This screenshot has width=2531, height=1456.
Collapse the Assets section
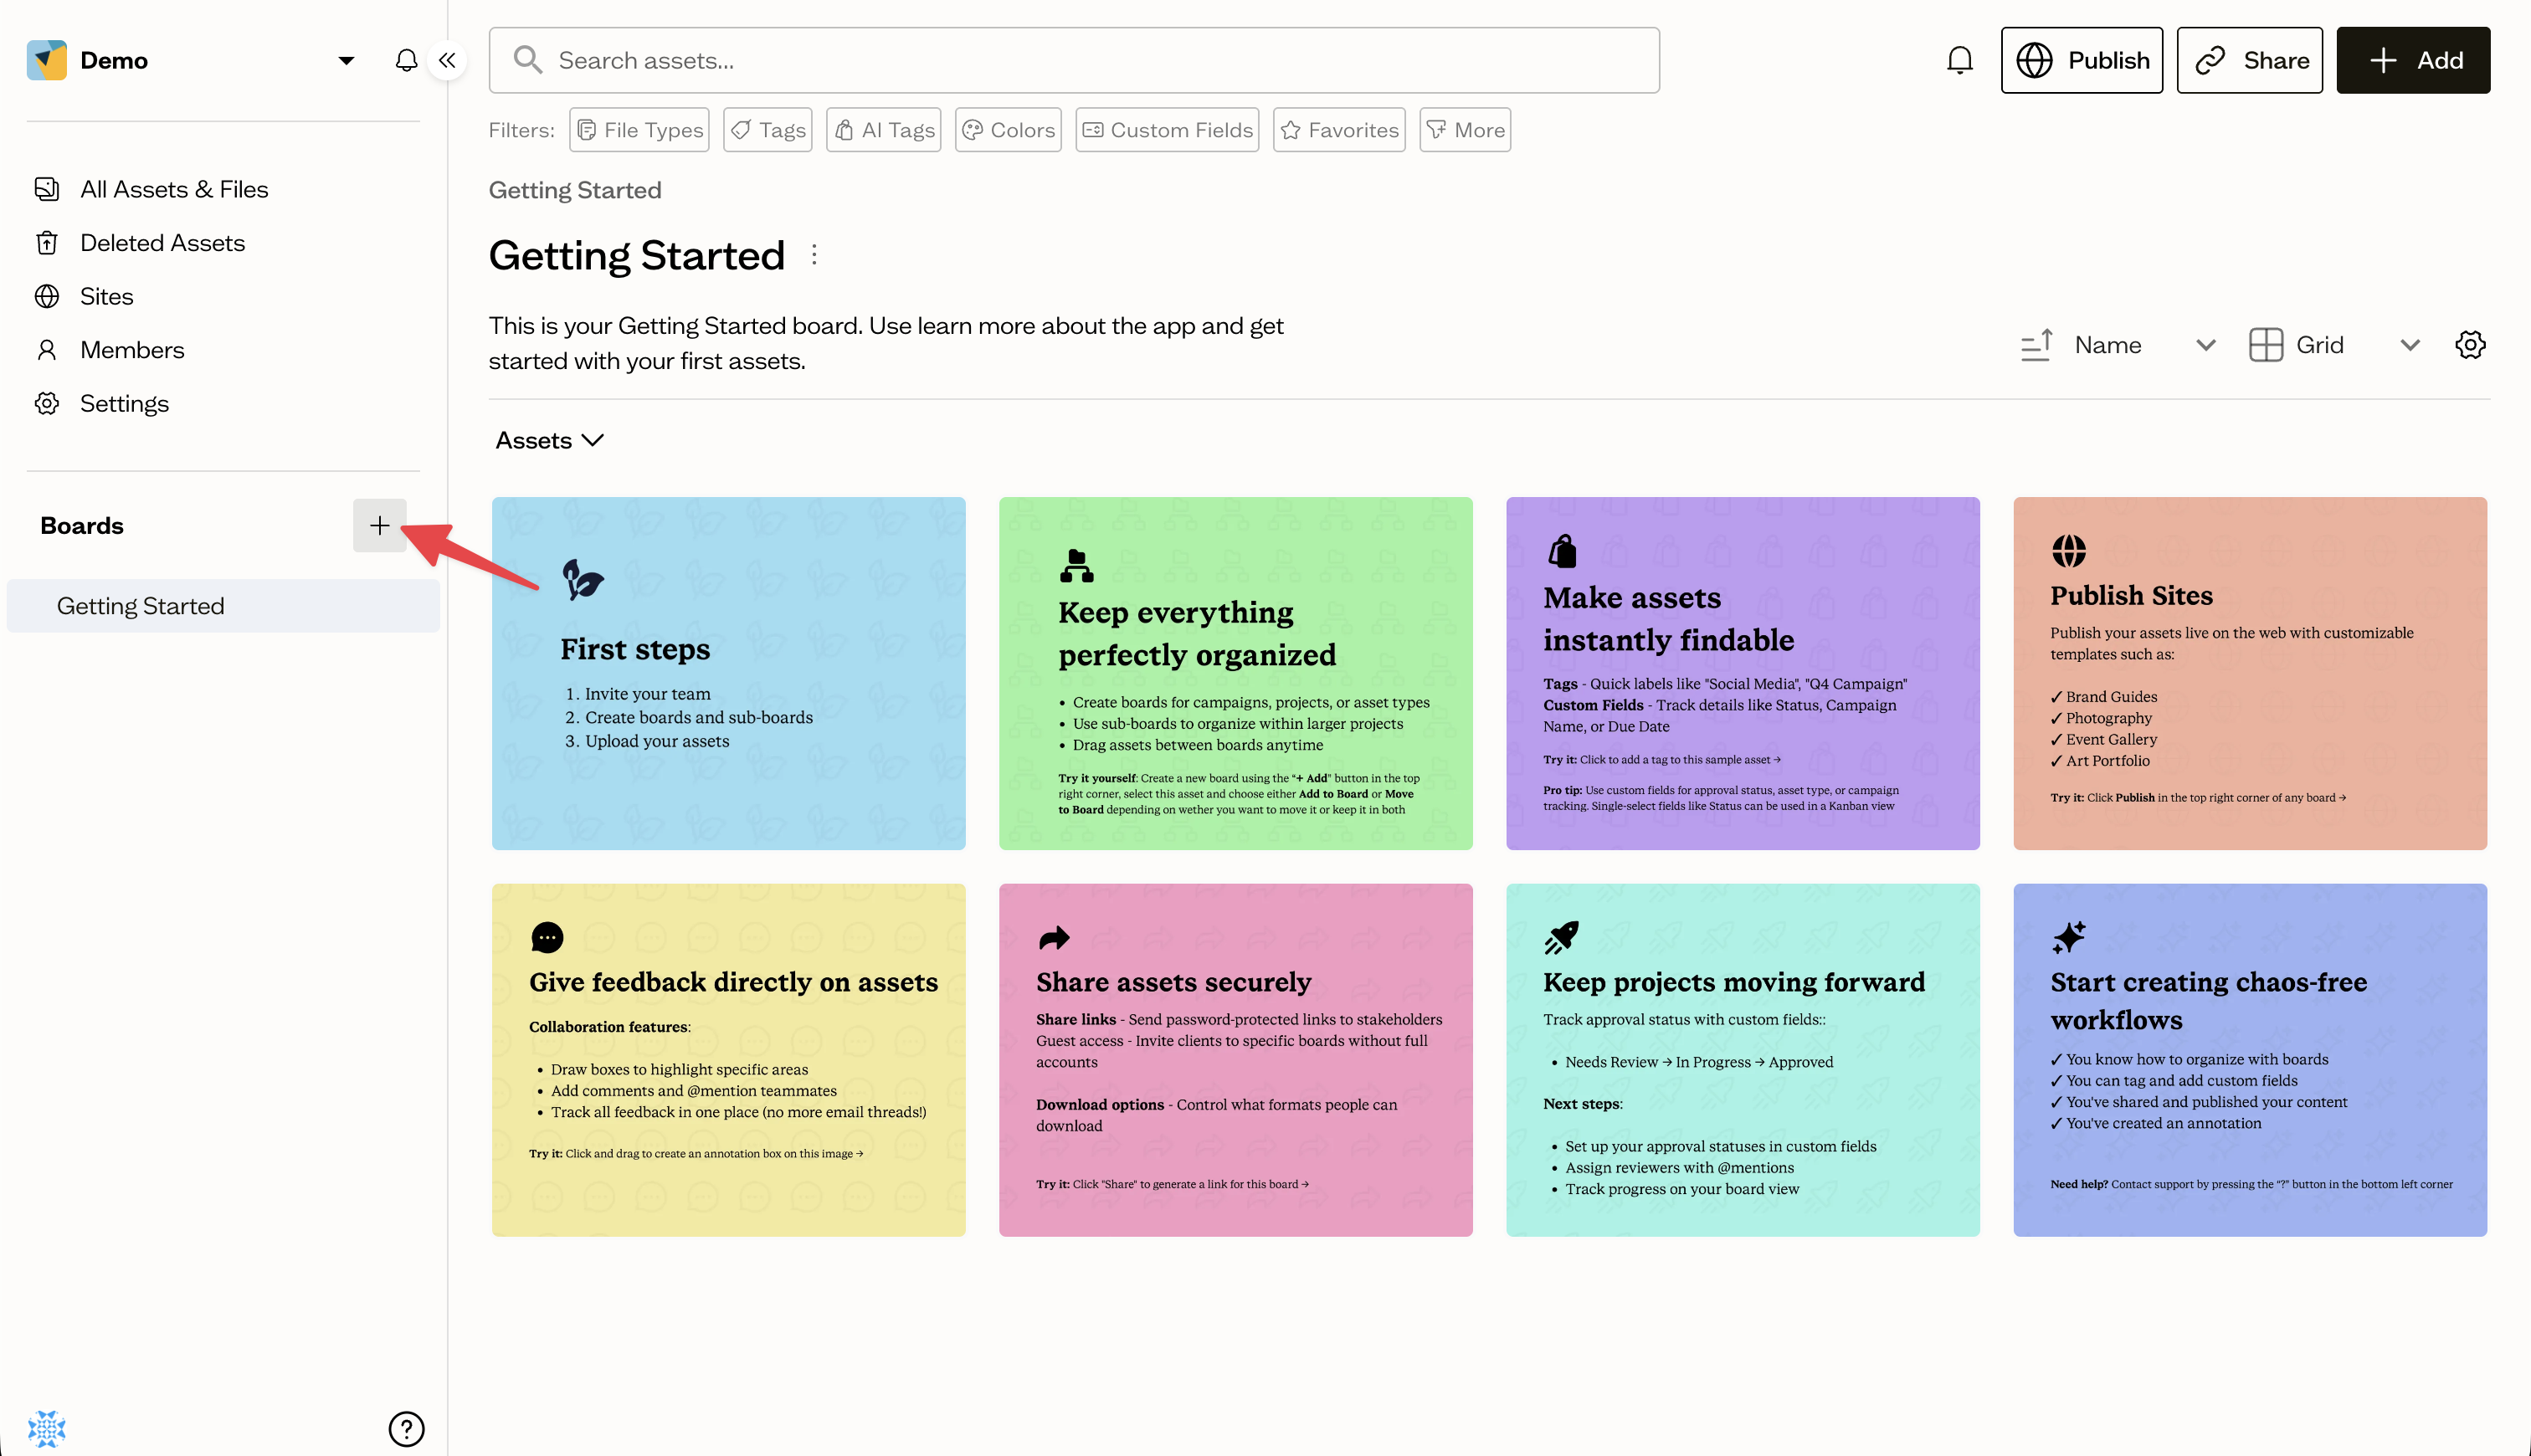[x=549, y=441]
